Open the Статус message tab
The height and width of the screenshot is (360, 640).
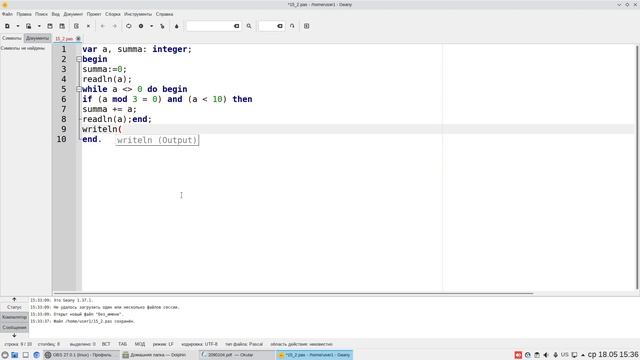[14, 307]
